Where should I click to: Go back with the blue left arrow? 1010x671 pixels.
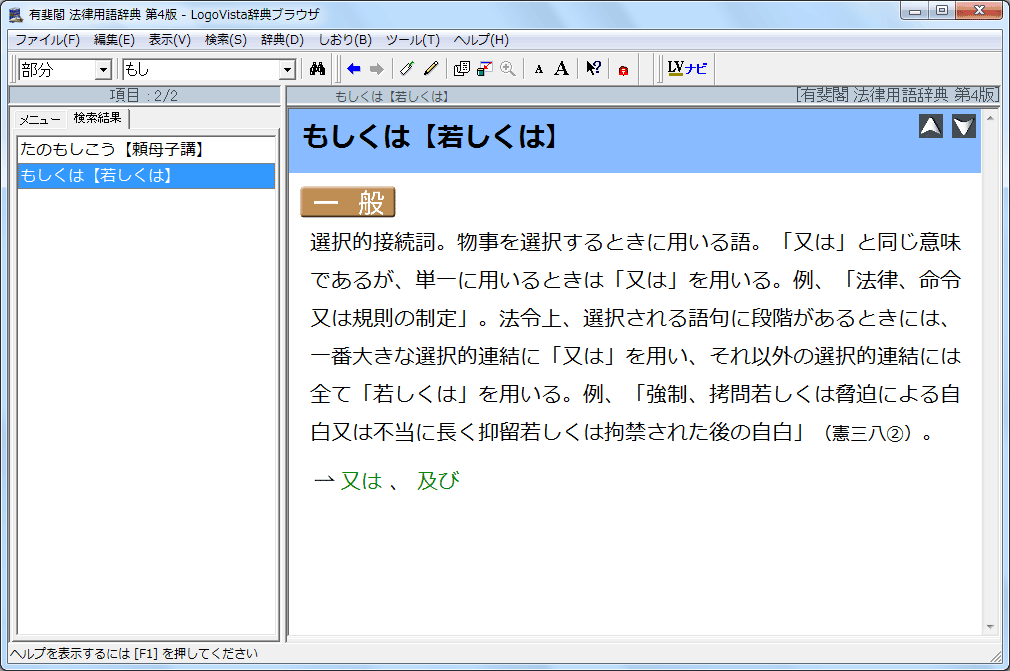pyautogui.click(x=353, y=69)
